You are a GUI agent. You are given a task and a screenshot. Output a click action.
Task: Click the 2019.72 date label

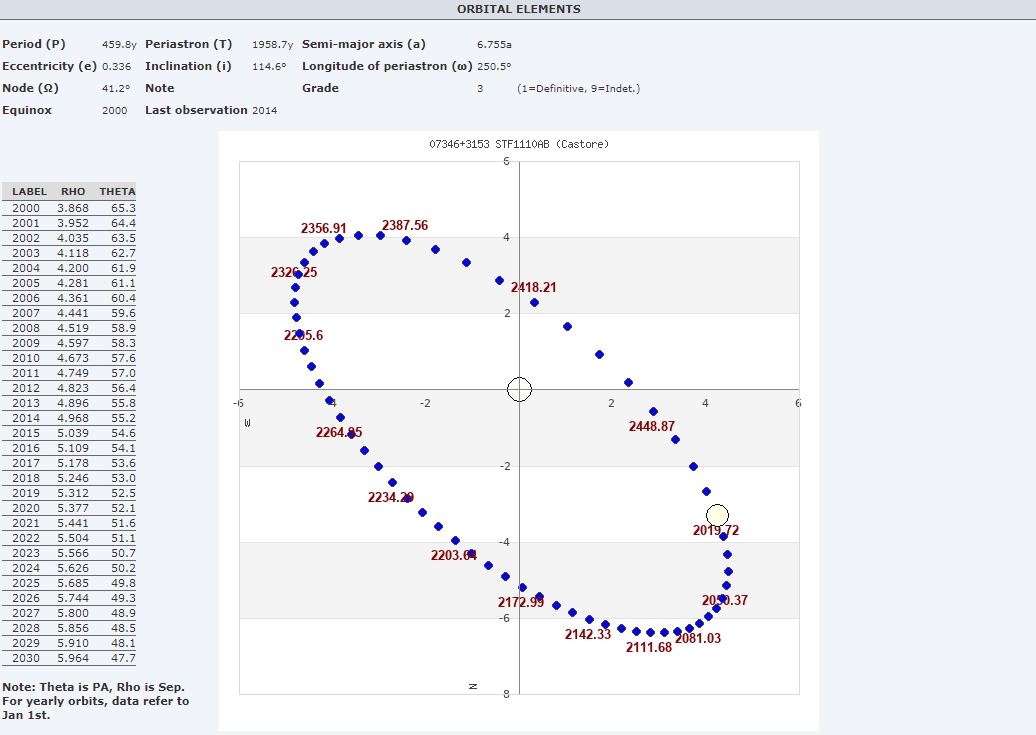coord(715,531)
